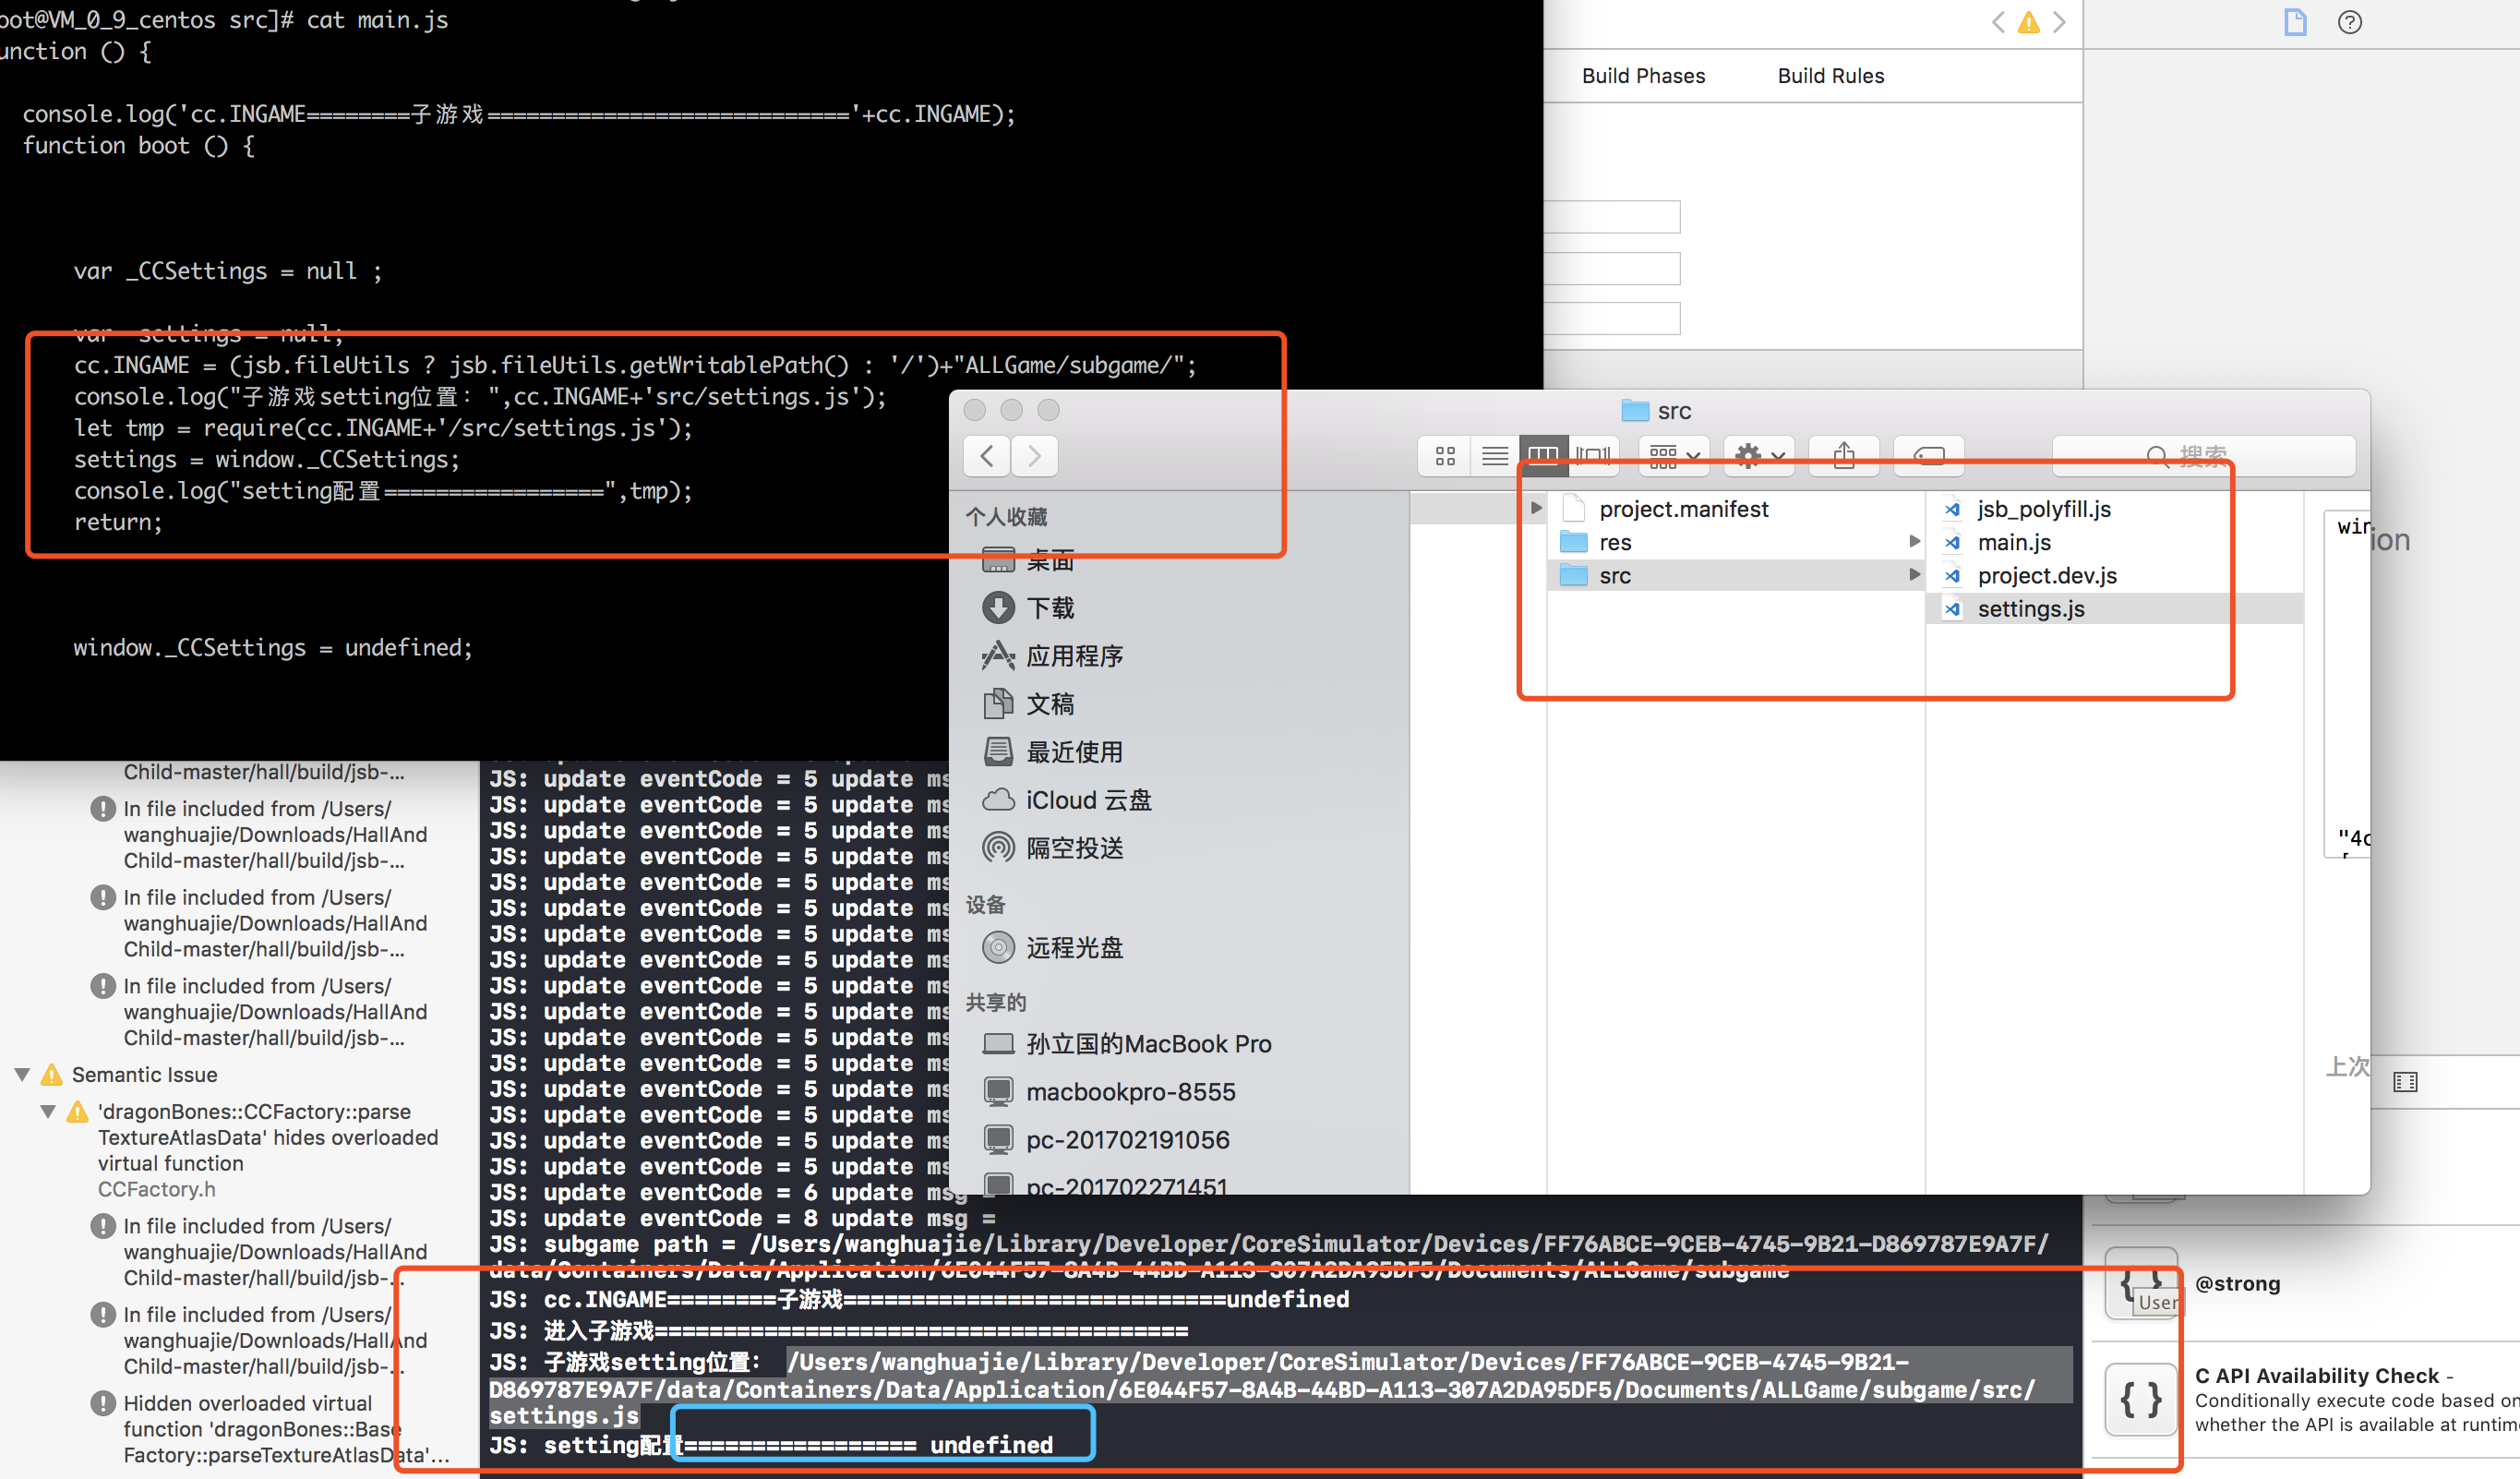Open the file inspector icon in Xcode
Image resolution: width=2520 pixels, height=1479 pixels.
[x=2294, y=22]
